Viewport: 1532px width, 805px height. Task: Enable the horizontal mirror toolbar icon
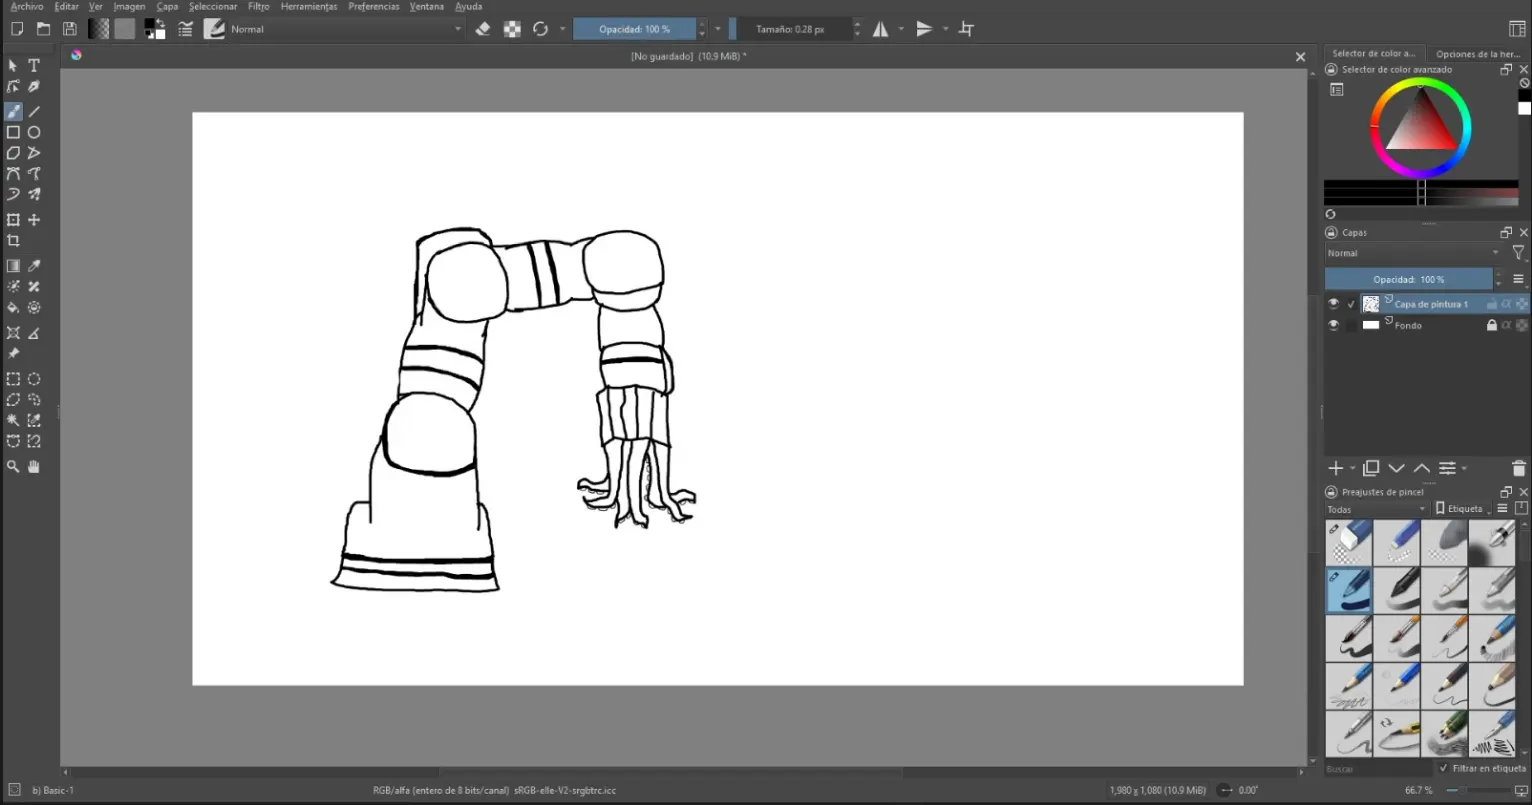[x=878, y=29]
